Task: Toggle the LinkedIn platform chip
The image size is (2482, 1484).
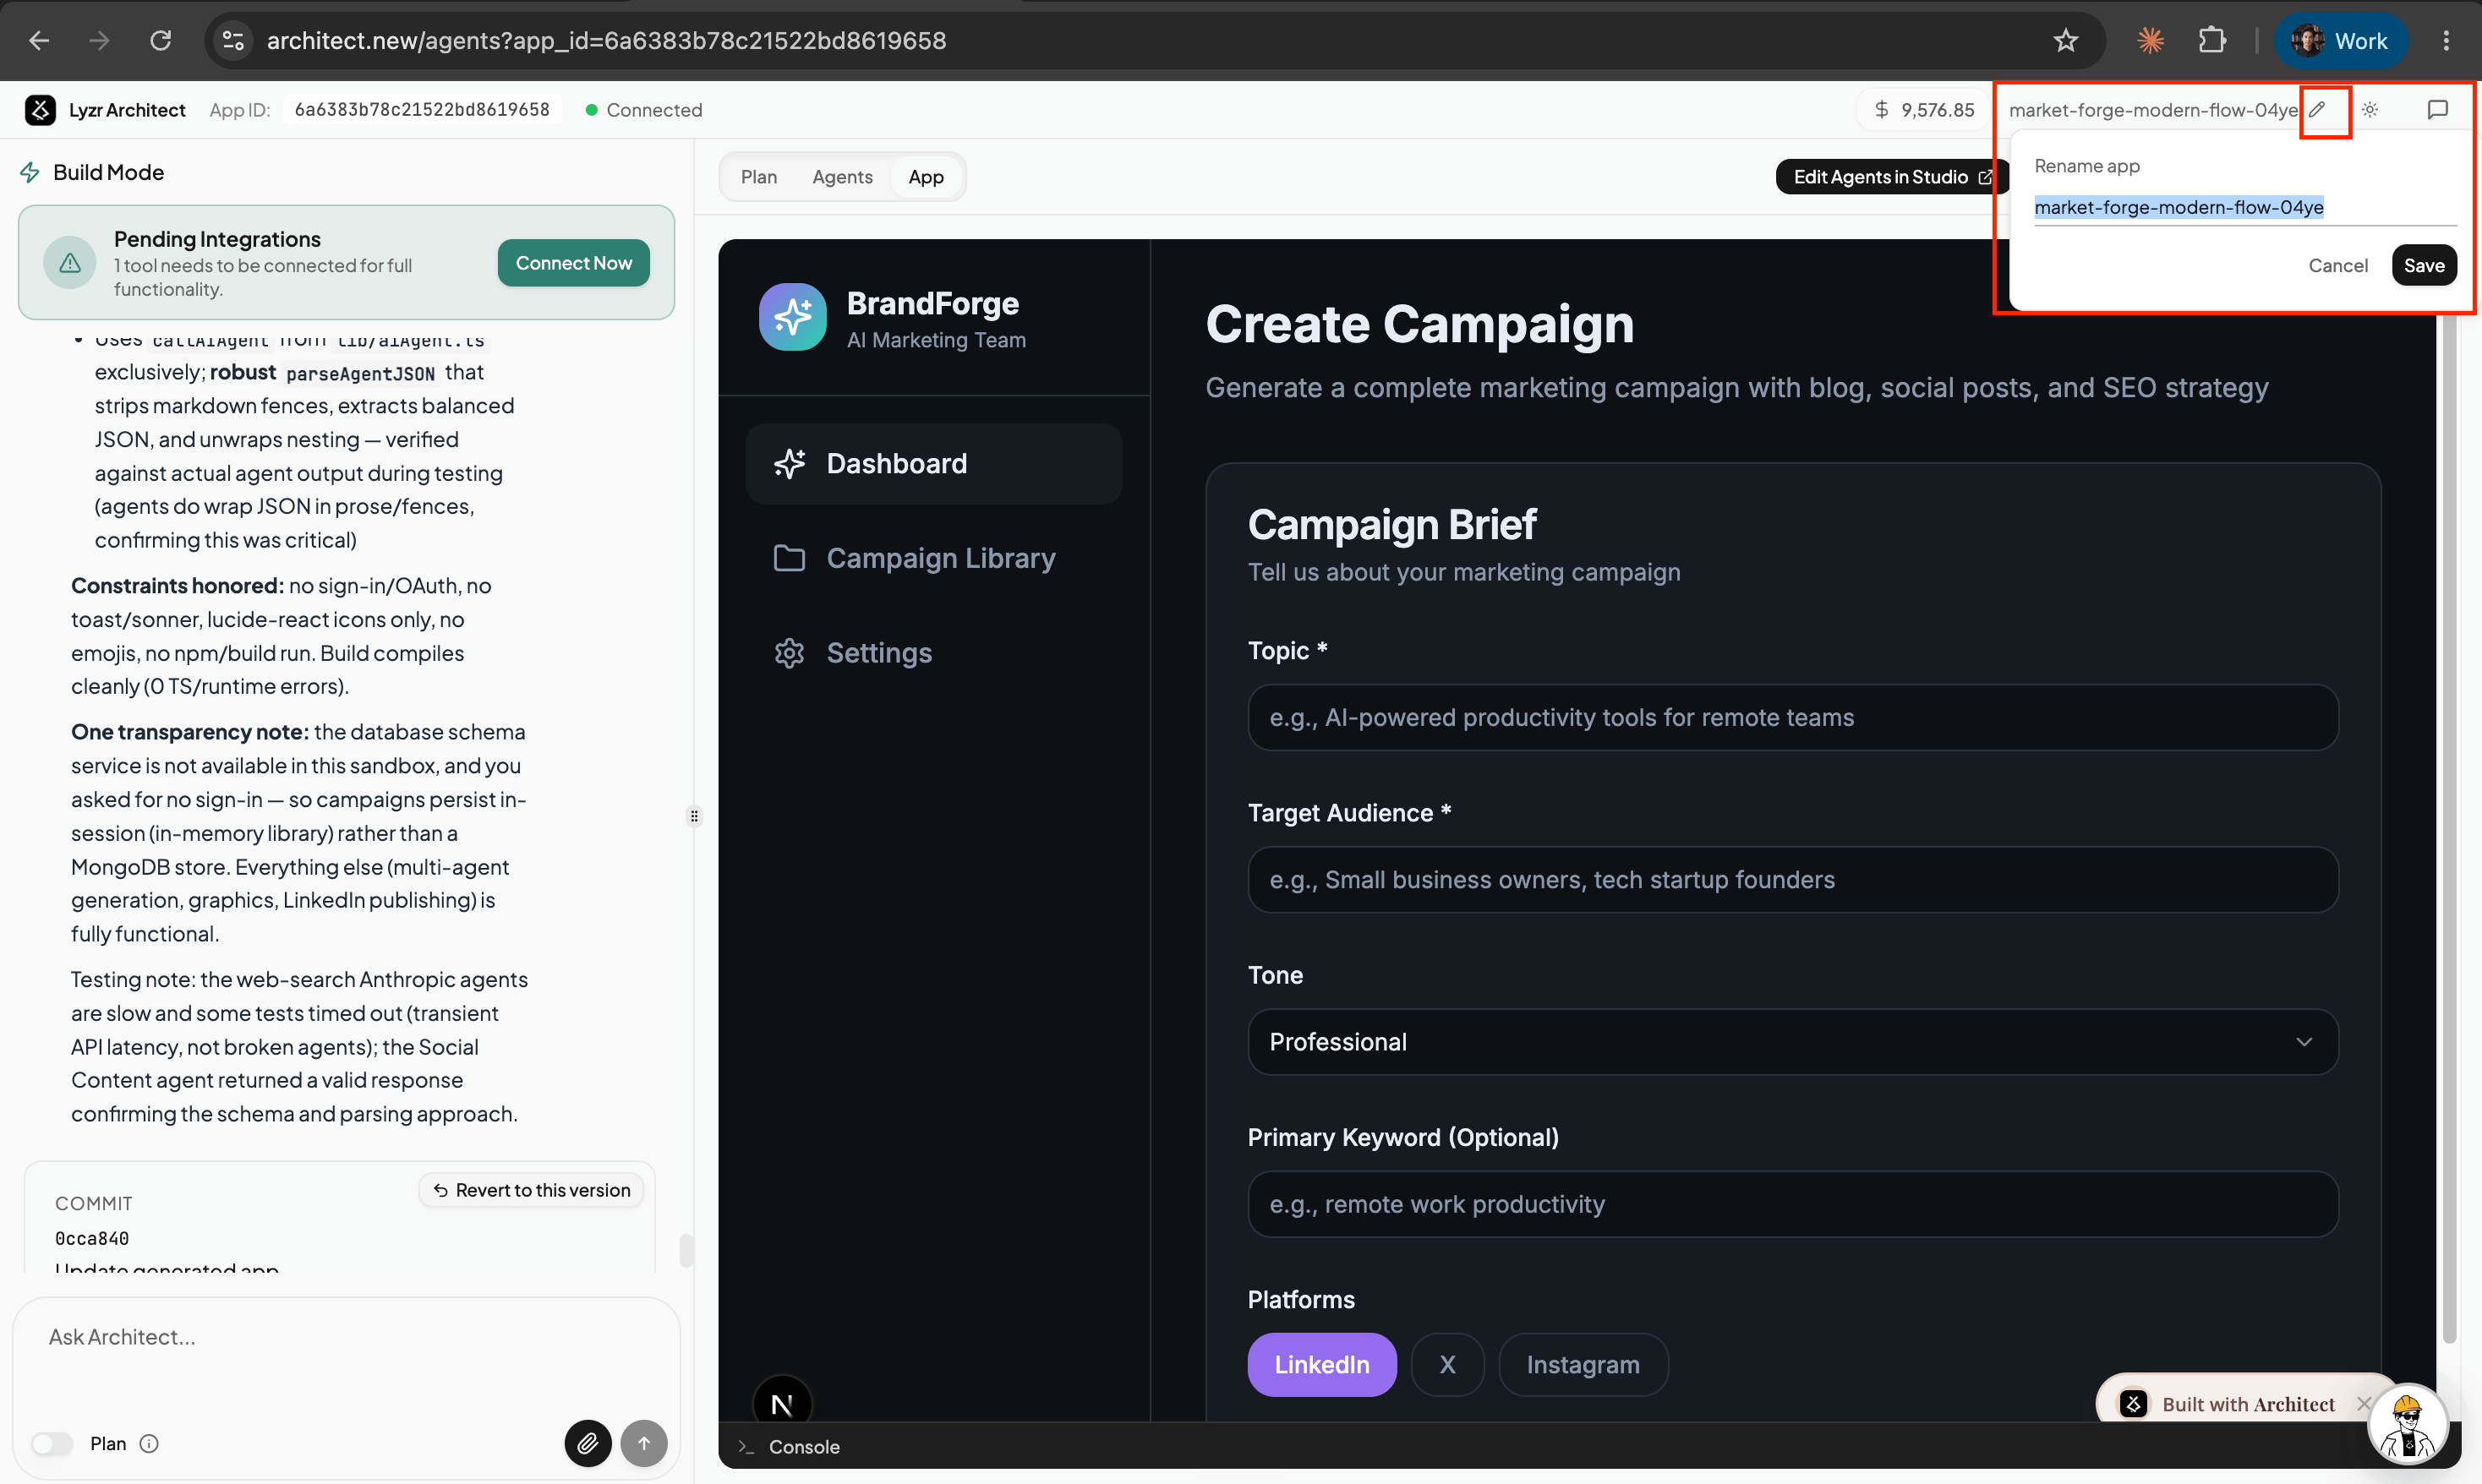Action: click(x=1321, y=1365)
